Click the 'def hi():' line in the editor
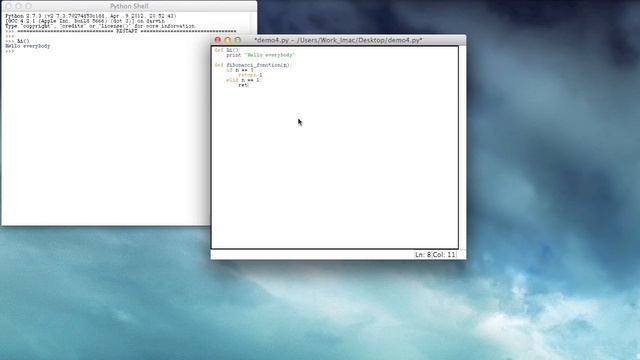Viewport: 640px width, 360px height. pyautogui.click(x=226, y=50)
